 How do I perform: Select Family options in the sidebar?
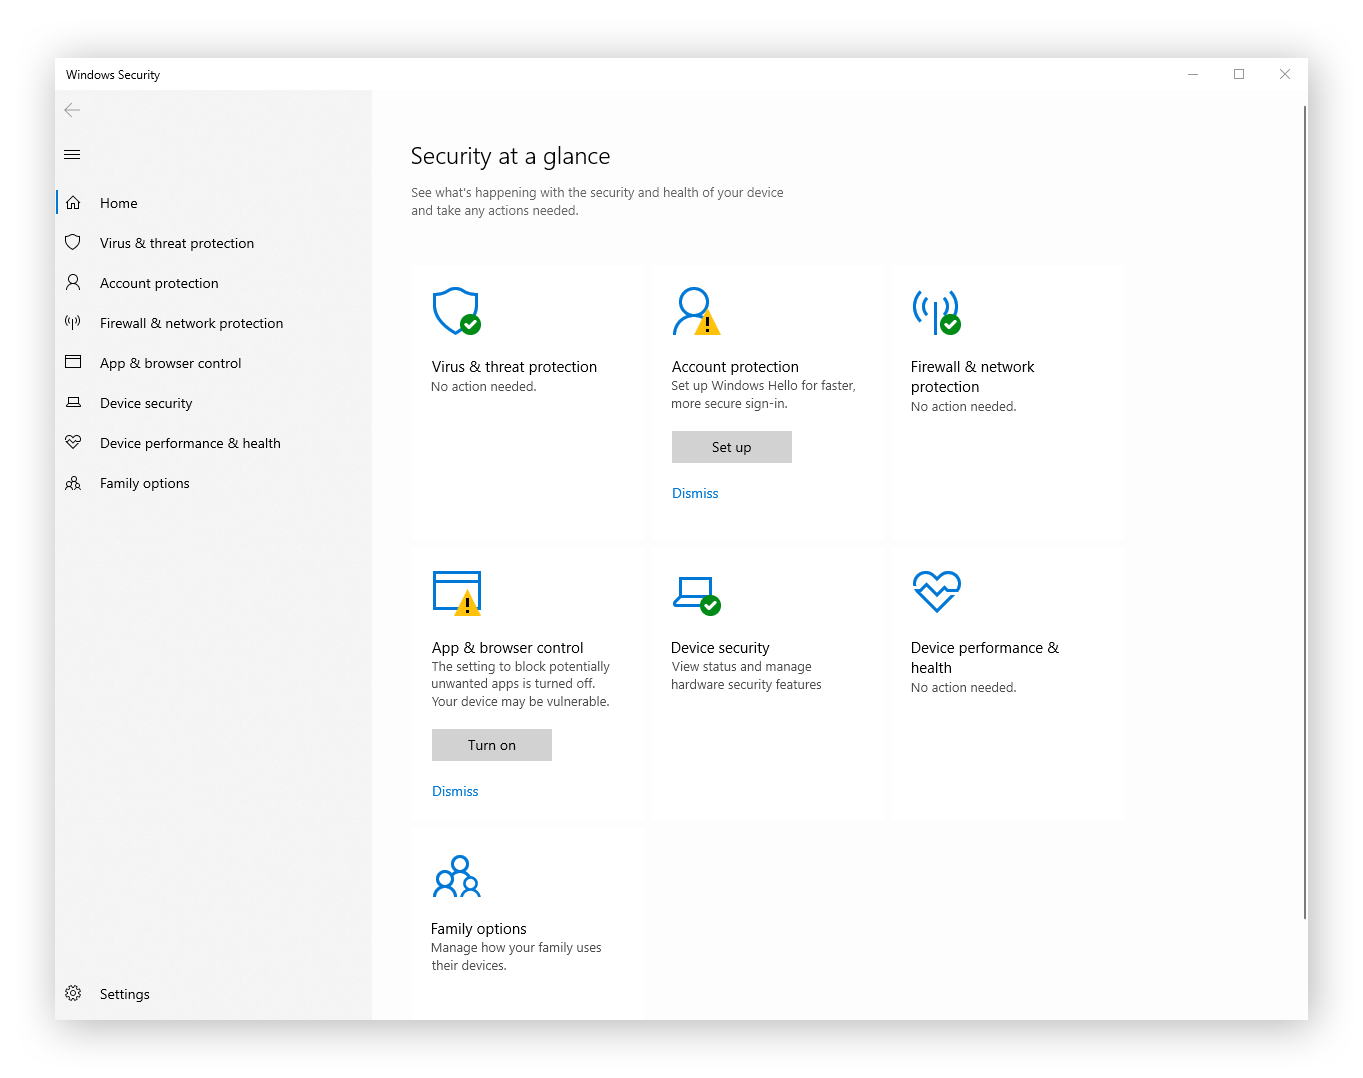[214, 483]
